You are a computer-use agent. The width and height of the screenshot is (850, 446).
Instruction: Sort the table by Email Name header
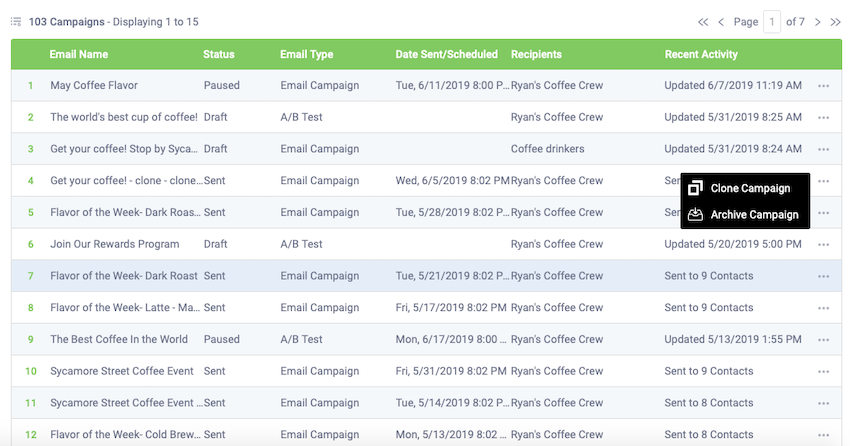click(79, 54)
